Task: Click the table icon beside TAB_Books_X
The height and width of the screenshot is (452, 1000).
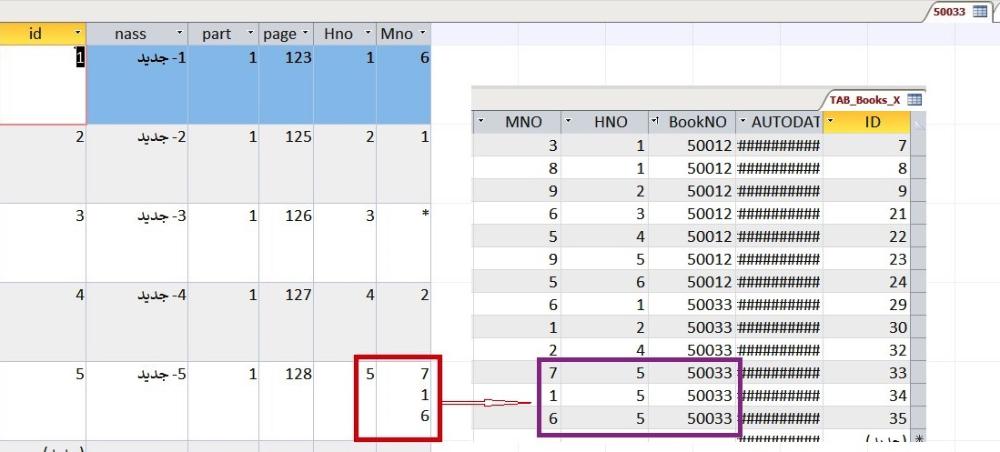Action: [x=913, y=100]
